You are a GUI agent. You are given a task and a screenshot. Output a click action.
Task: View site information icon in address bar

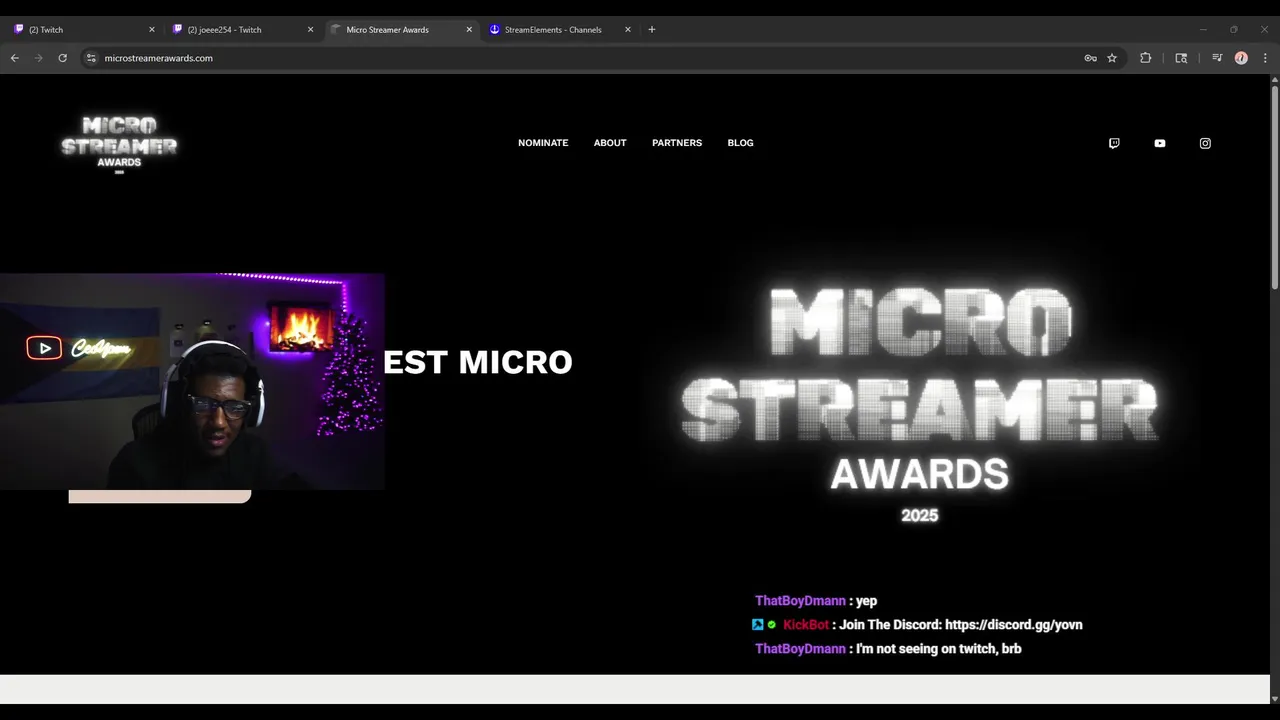(91, 58)
